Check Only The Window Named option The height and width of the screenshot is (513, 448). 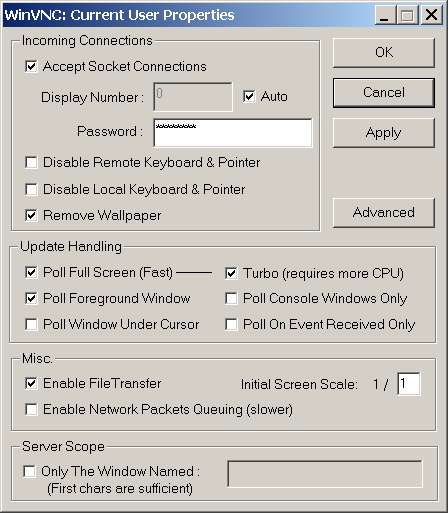30,471
